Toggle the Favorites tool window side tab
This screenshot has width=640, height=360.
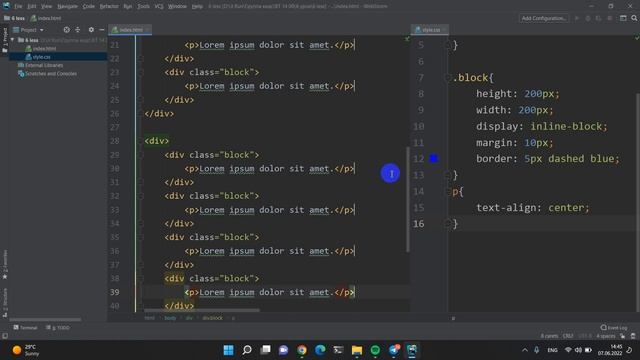4,264
